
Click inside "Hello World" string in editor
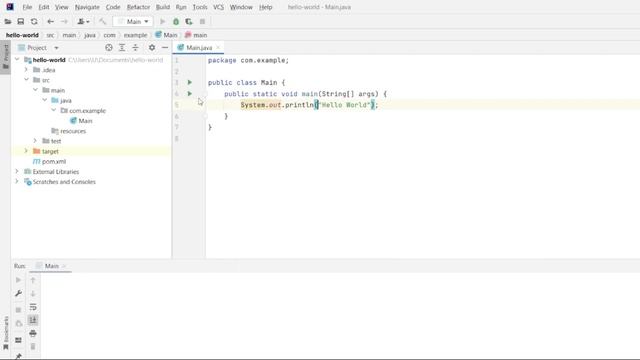tap(345, 105)
